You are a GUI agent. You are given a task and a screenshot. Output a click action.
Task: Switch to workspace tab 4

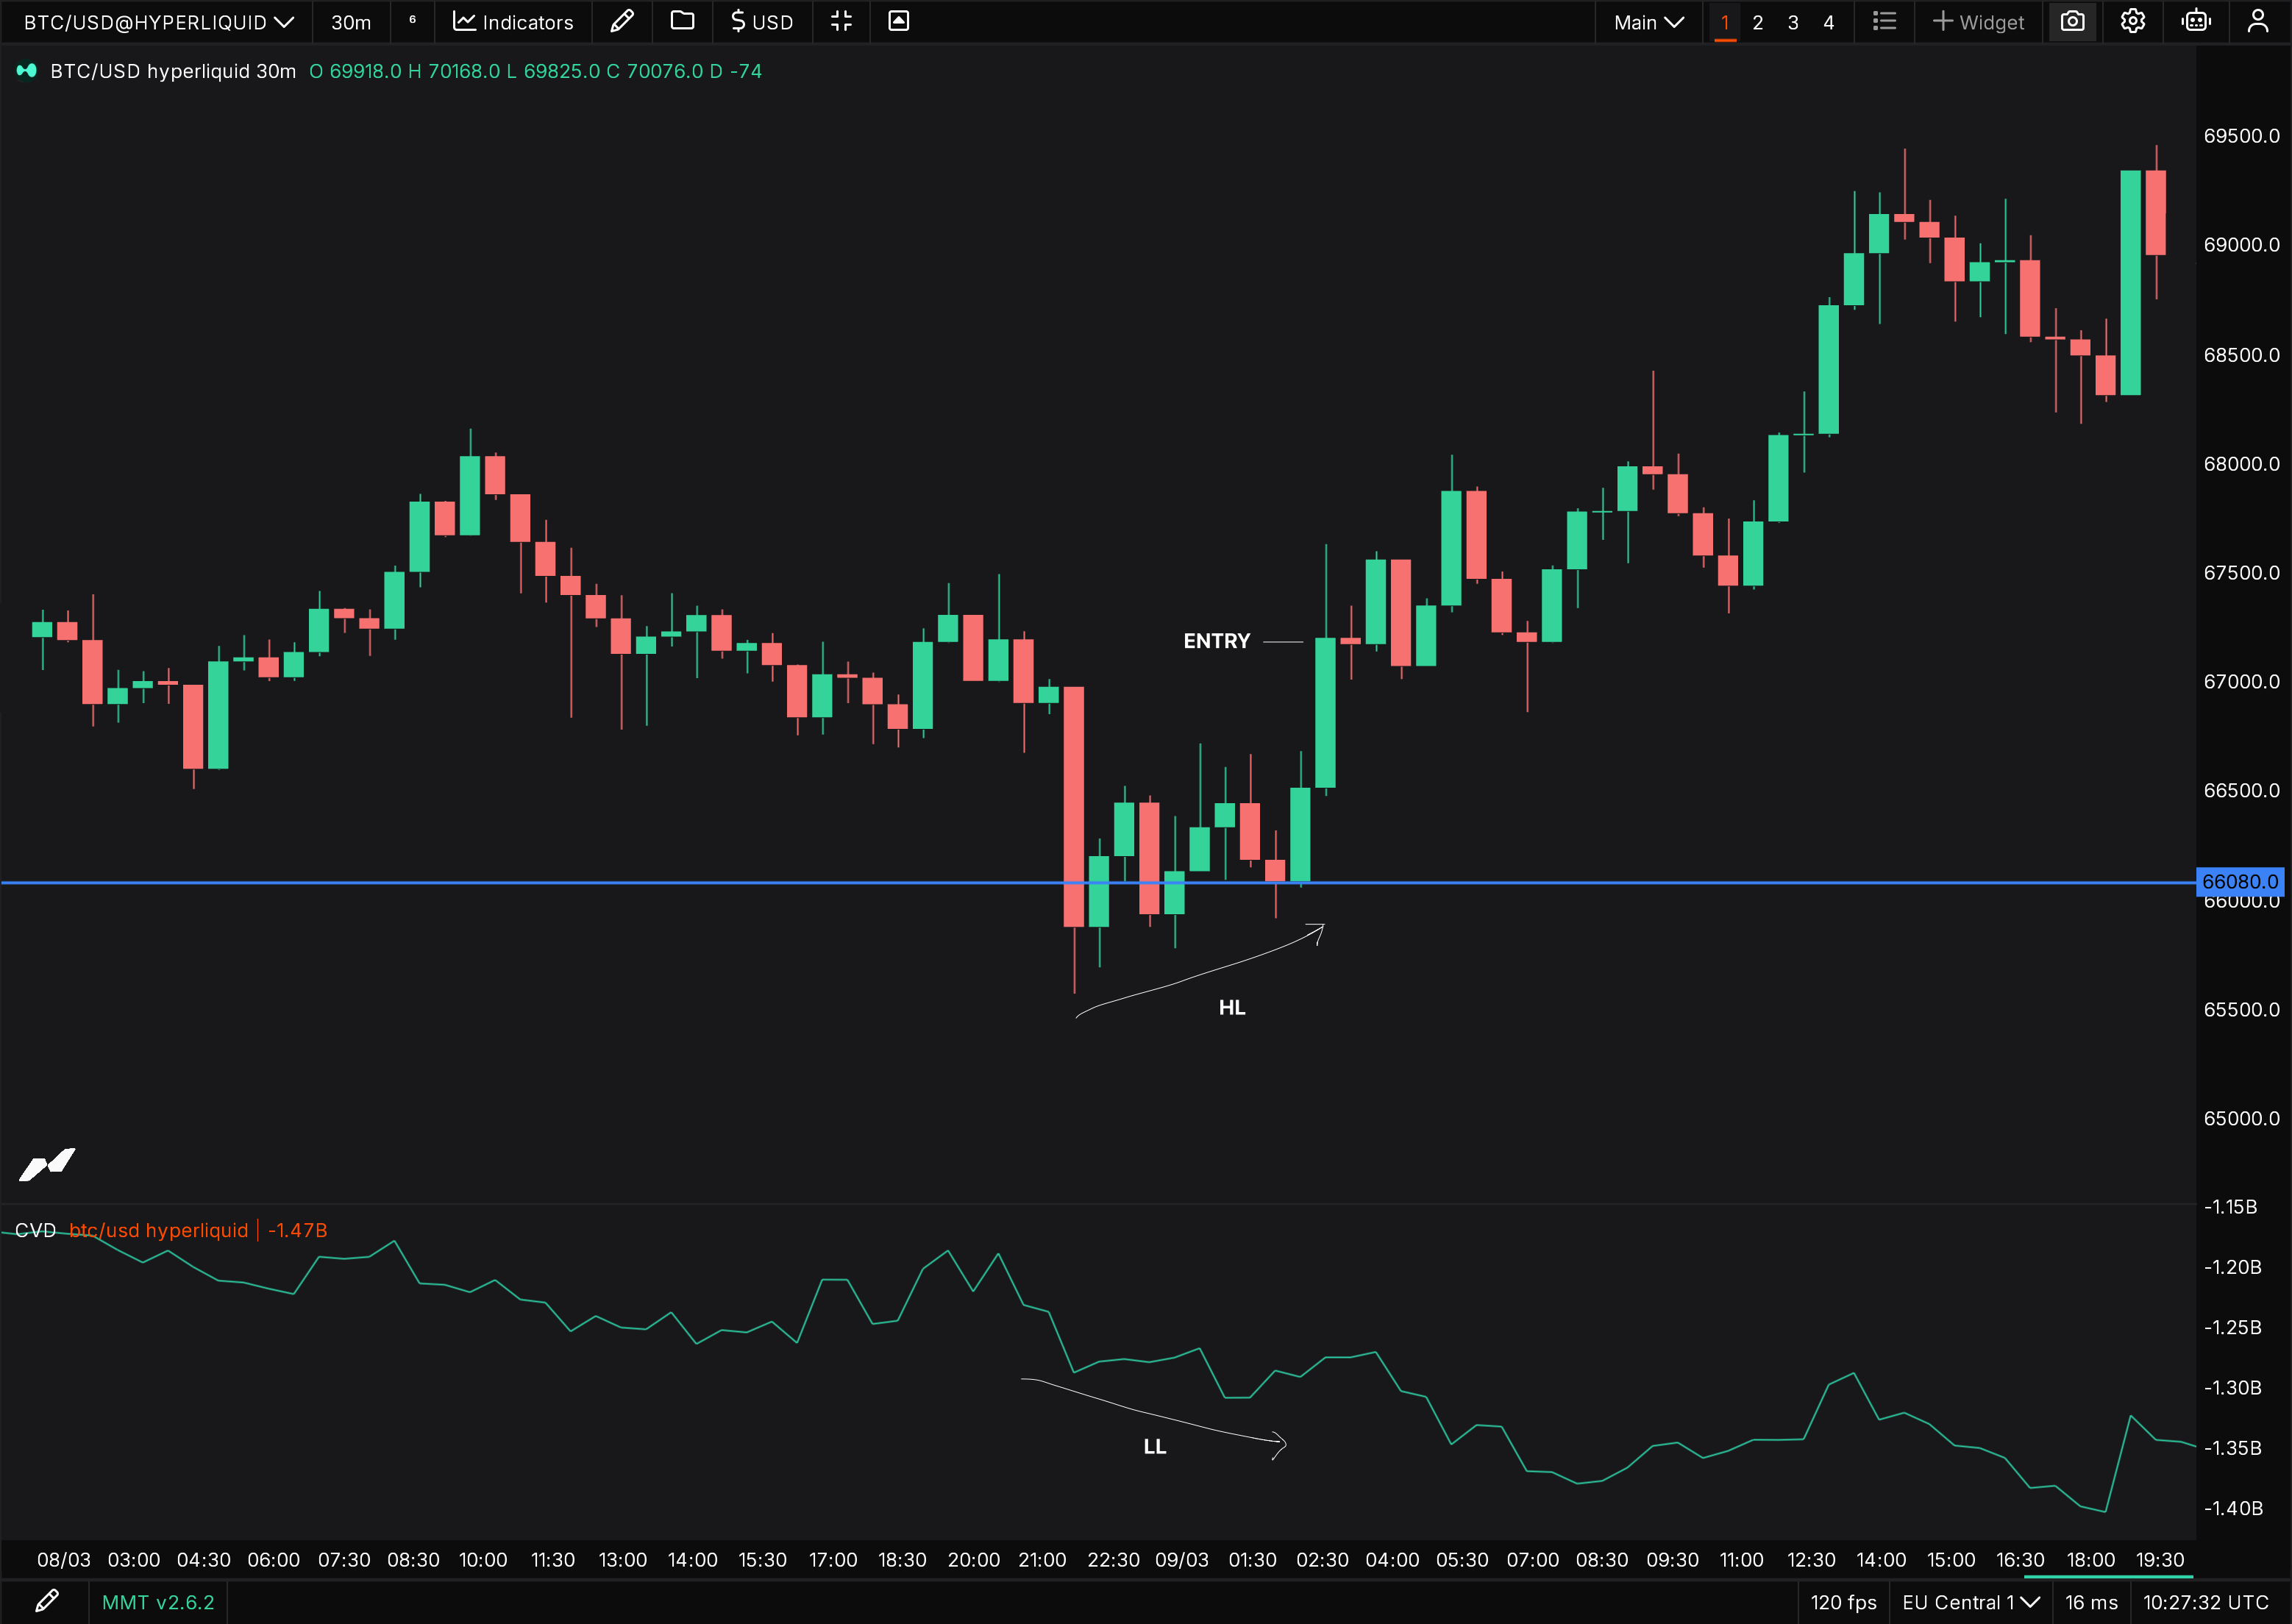[x=1828, y=21]
